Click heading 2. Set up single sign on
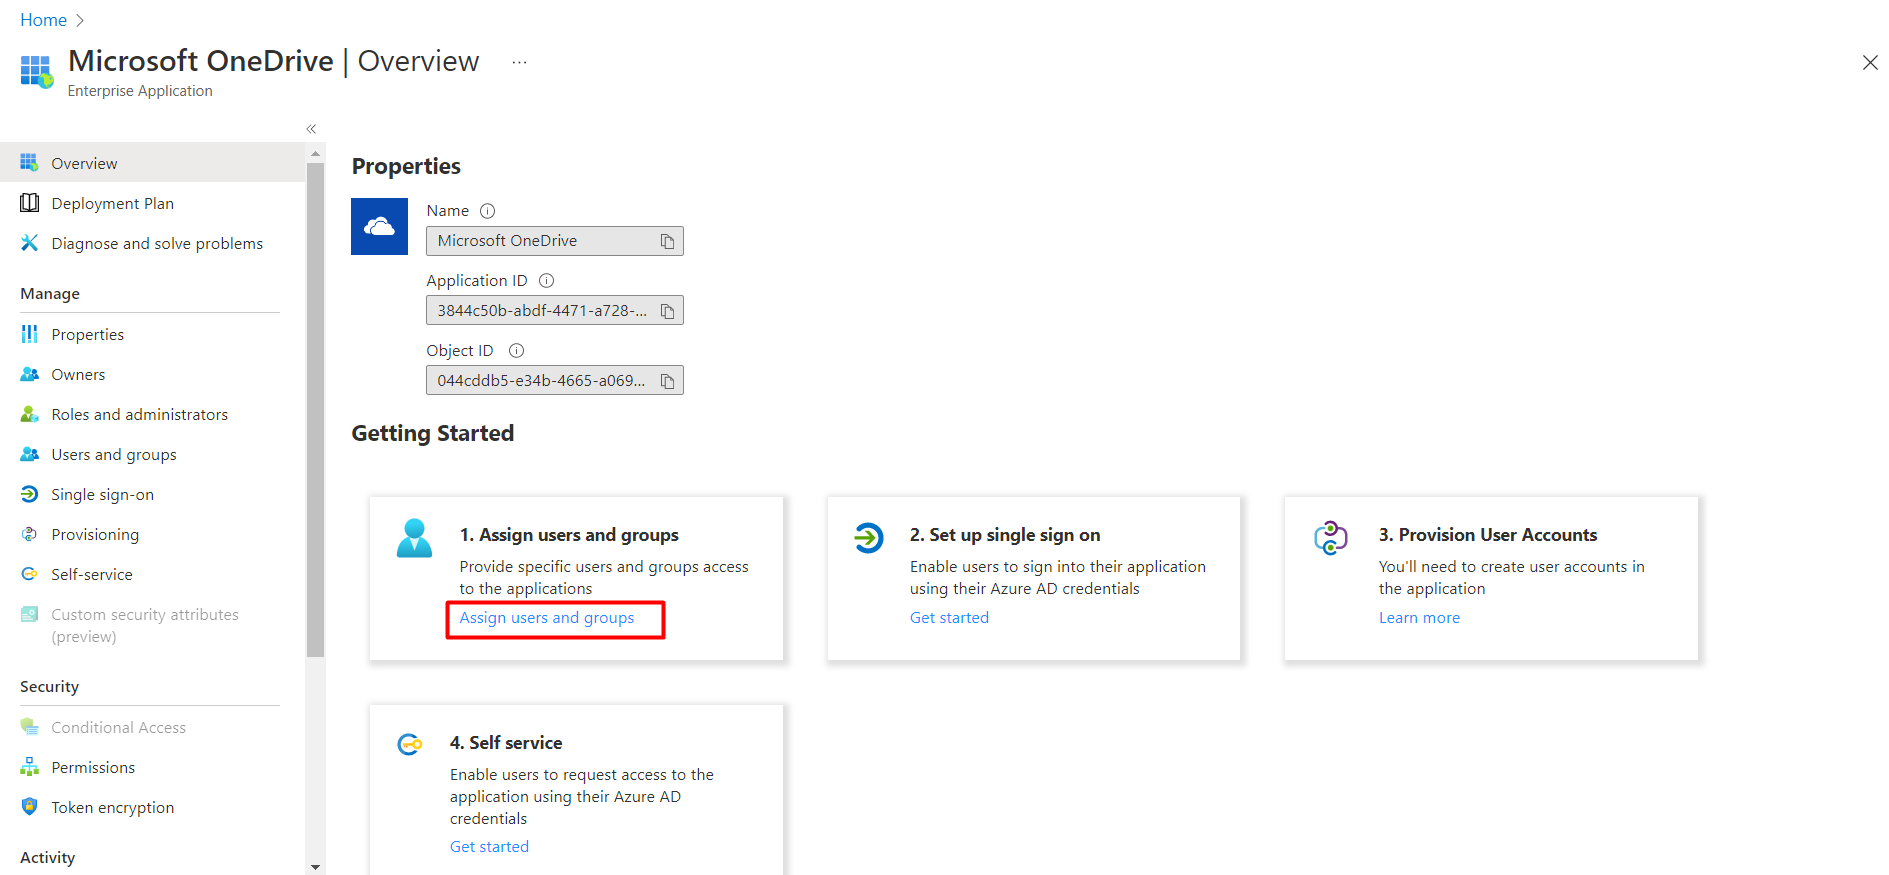This screenshot has width=1889, height=875. tap(1005, 535)
